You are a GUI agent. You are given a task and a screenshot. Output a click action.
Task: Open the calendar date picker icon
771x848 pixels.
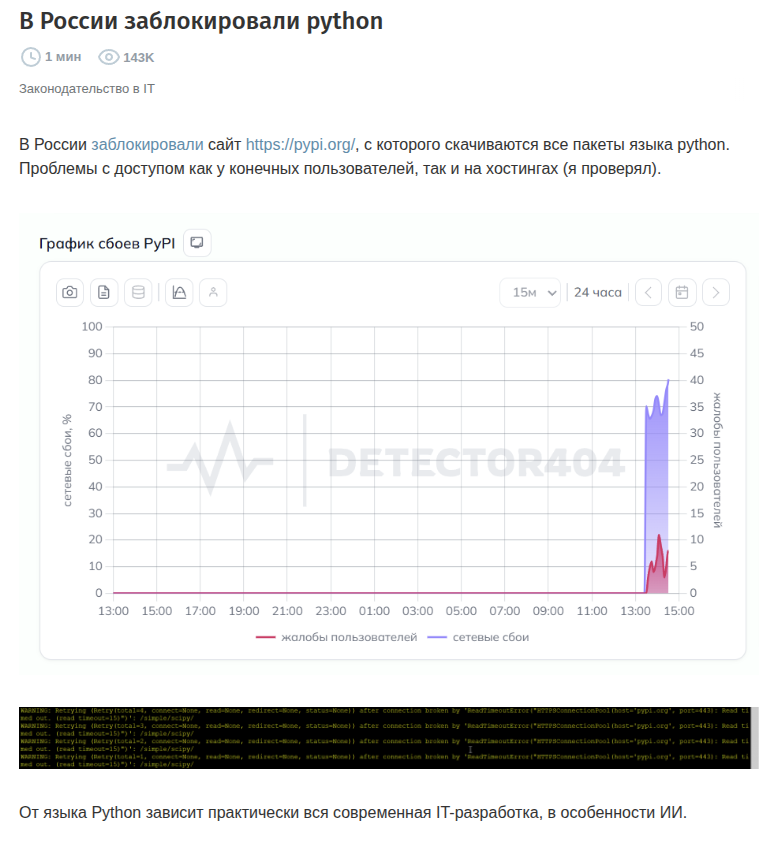682,293
